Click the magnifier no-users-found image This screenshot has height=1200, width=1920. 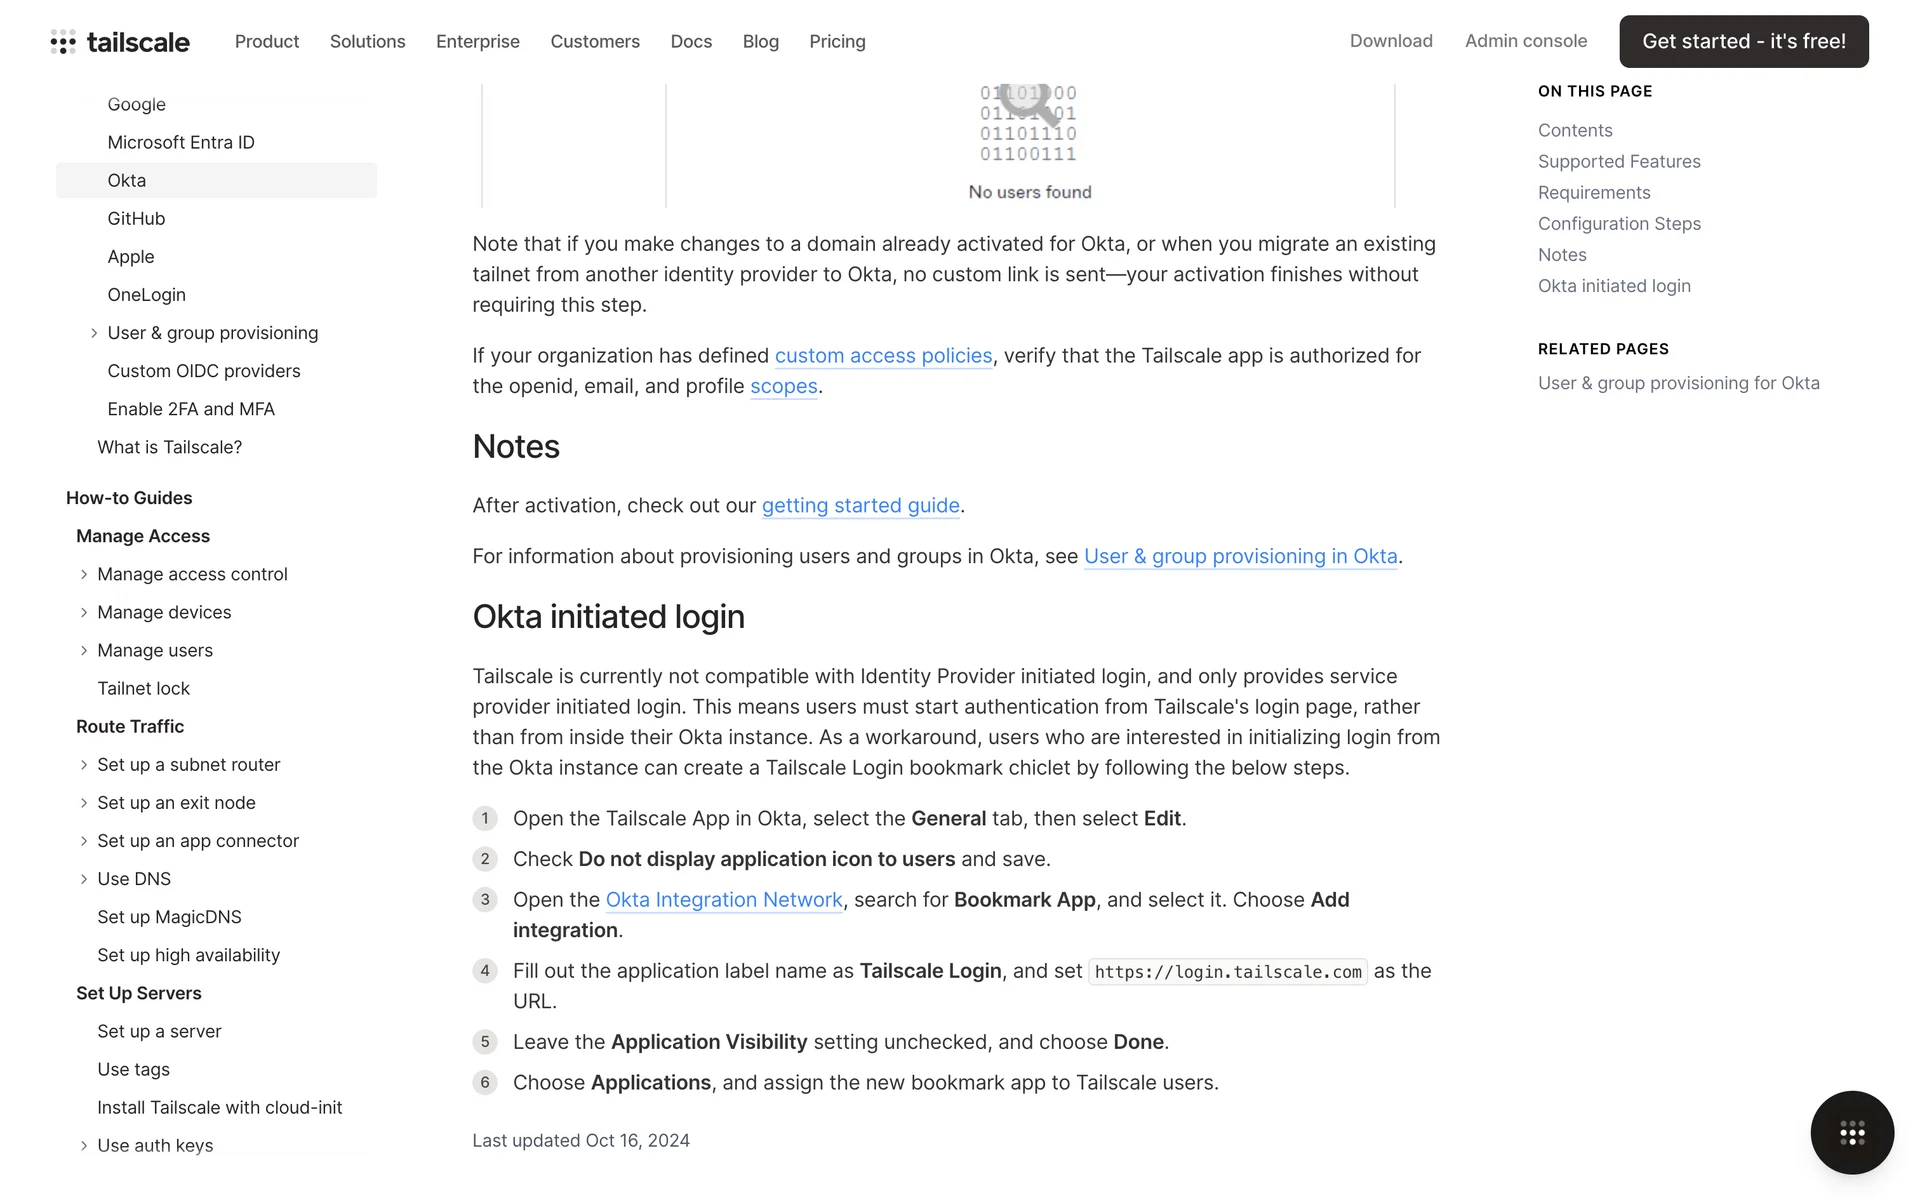click(1029, 123)
